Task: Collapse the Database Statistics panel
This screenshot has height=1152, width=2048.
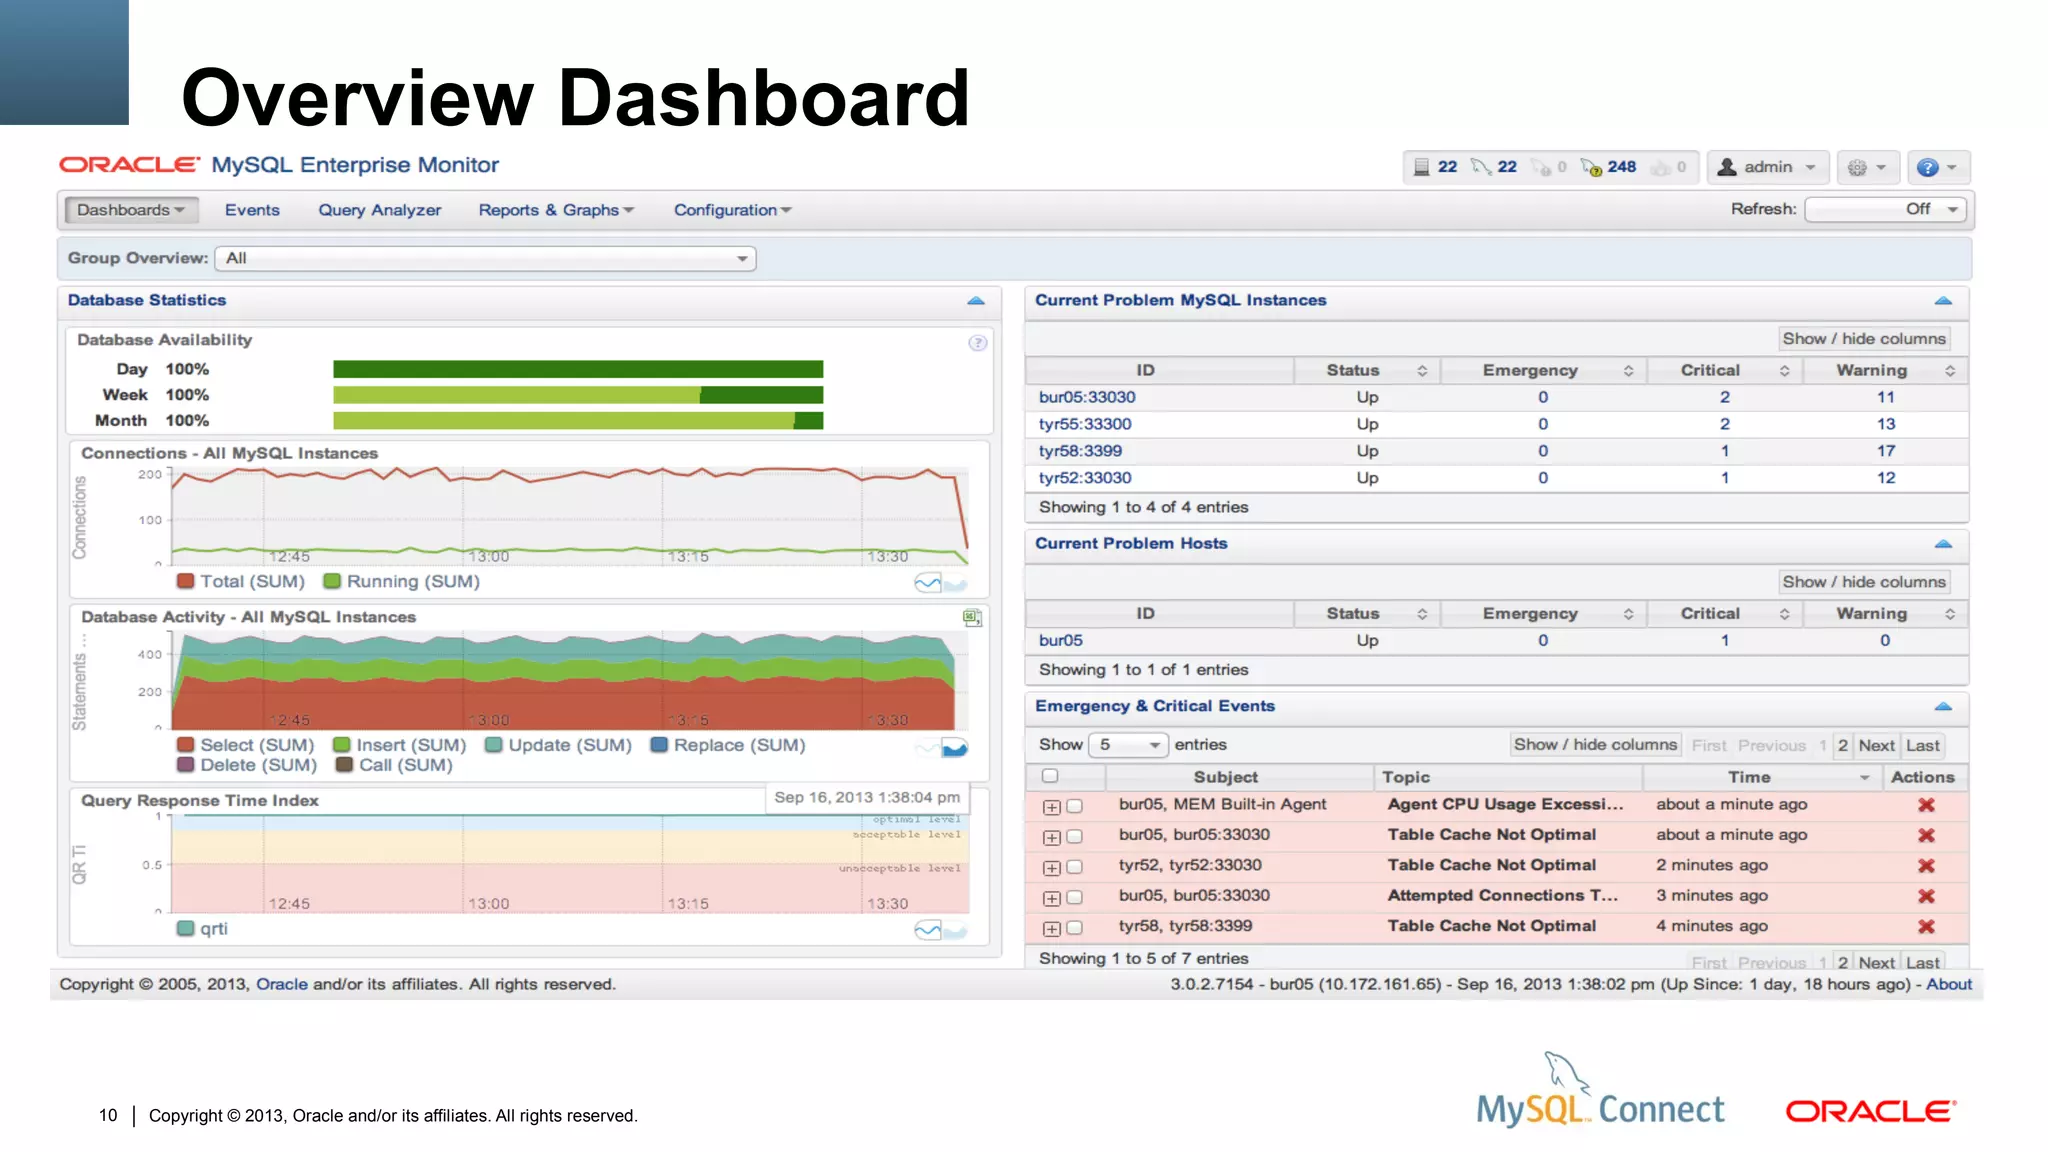Action: click(x=976, y=301)
